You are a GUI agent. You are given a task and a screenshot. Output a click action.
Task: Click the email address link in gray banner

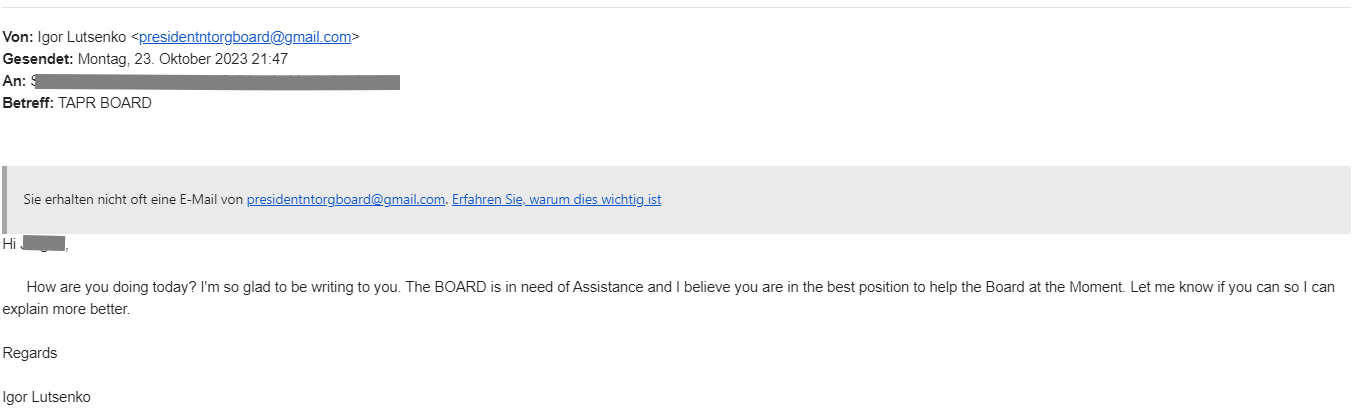[x=345, y=199]
